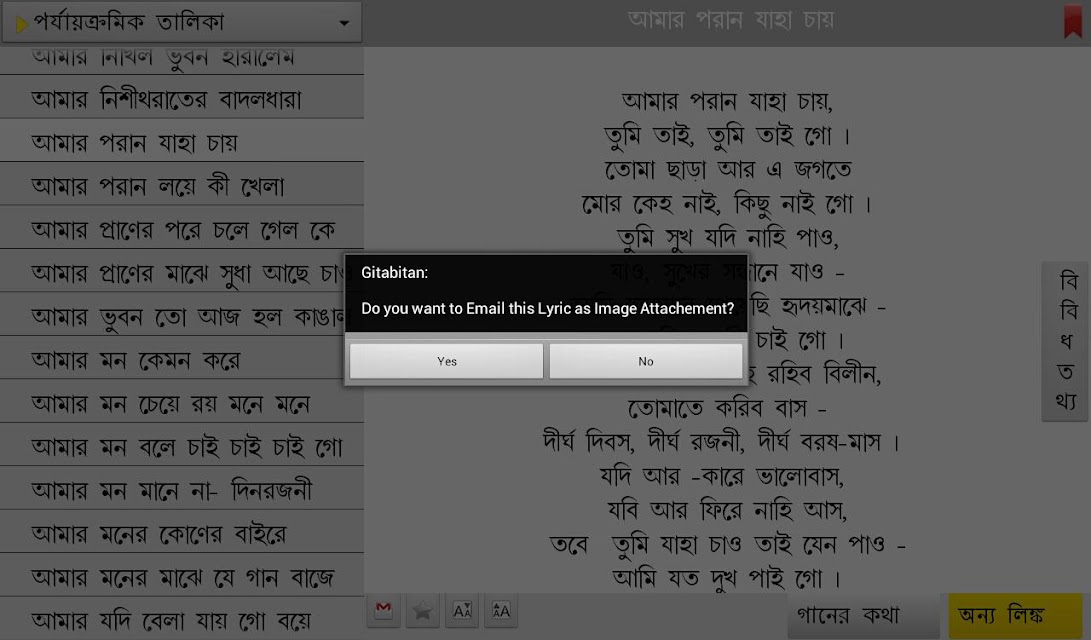The image size is (1091, 640).
Task: Click the yellow play arrow beside list title
Action: (x=21, y=24)
